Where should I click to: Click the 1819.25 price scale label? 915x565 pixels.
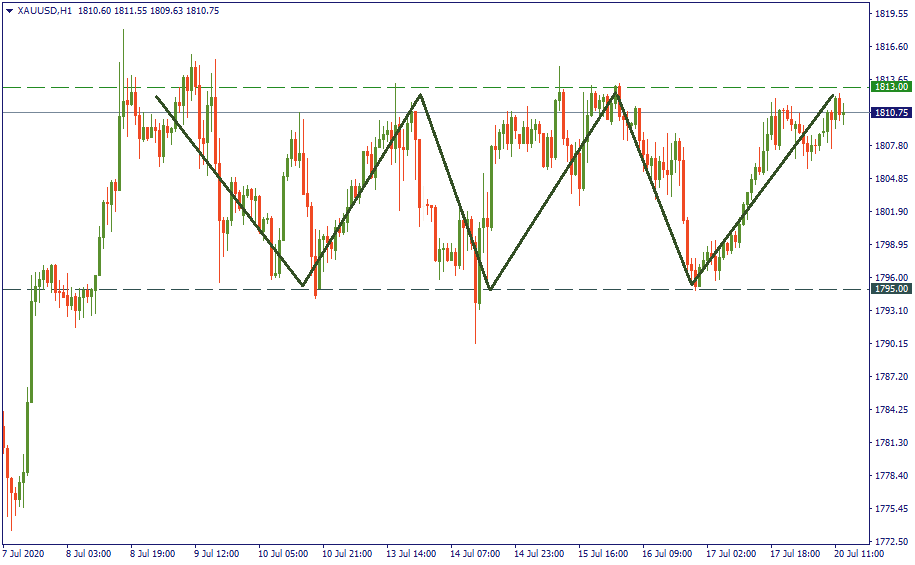pyautogui.click(x=890, y=14)
